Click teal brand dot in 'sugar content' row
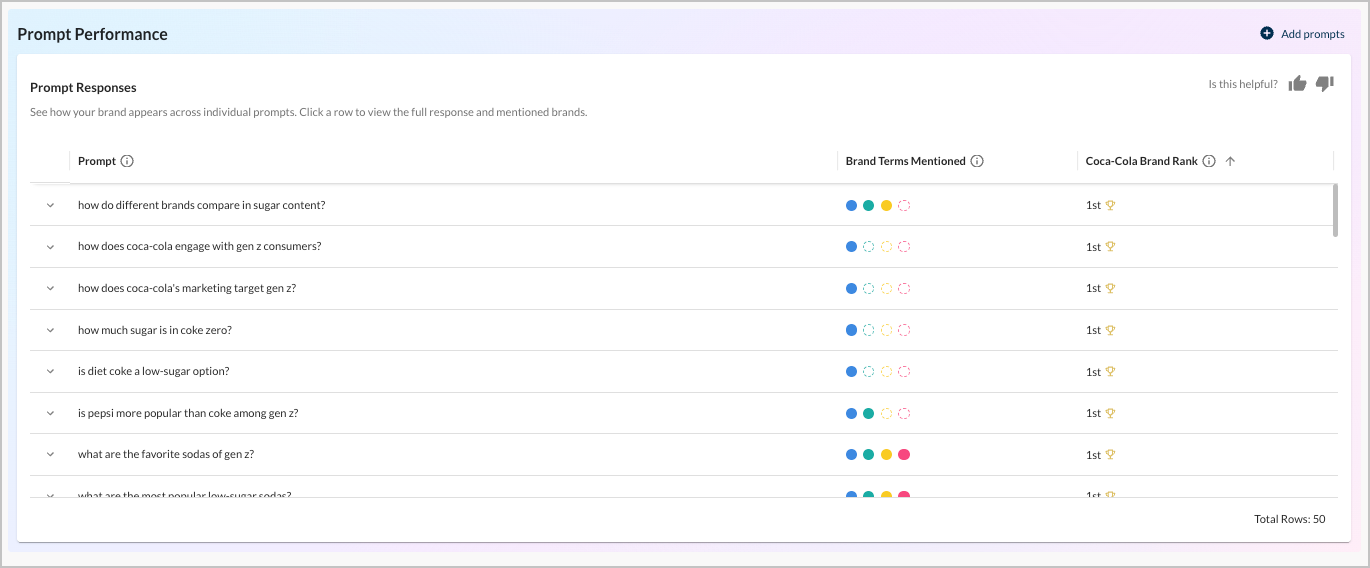Image resolution: width=1370 pixels, height=568 pixels. 869,205
